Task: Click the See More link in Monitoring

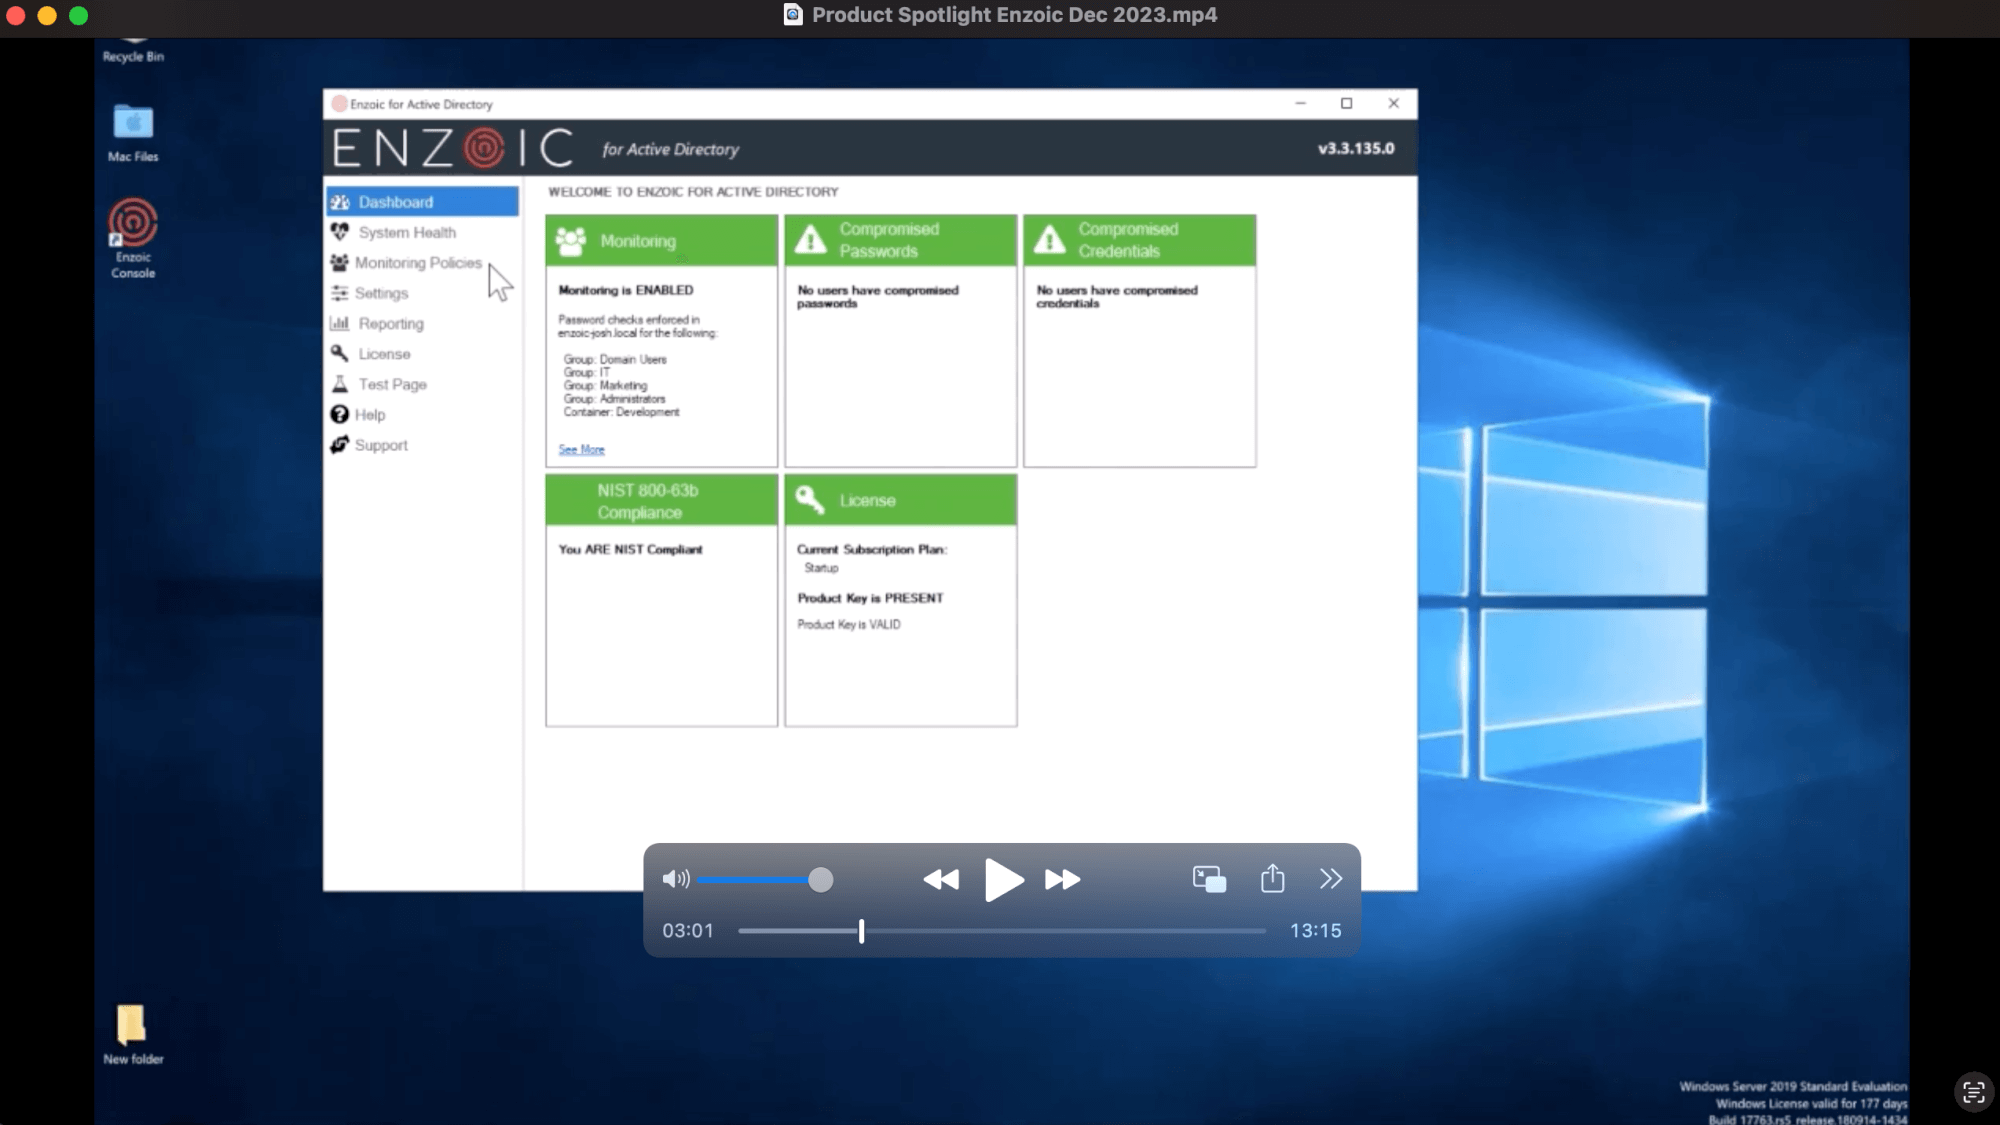Action: (581, 449)
